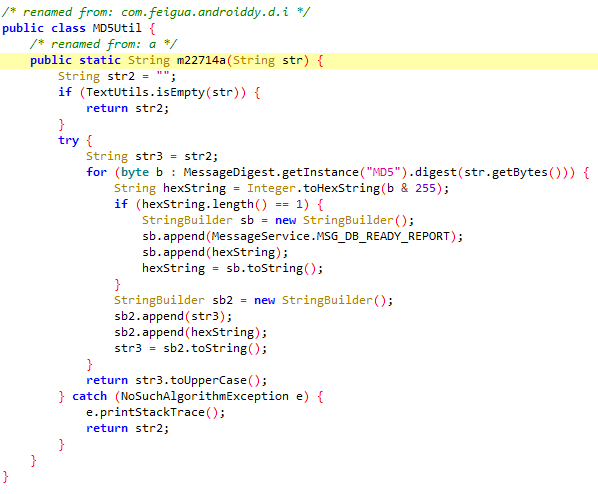Click the NoSuchAlgorithmException type name
Image resolution: width=598 pixels, height=494 pixels.
coord(205,397)
